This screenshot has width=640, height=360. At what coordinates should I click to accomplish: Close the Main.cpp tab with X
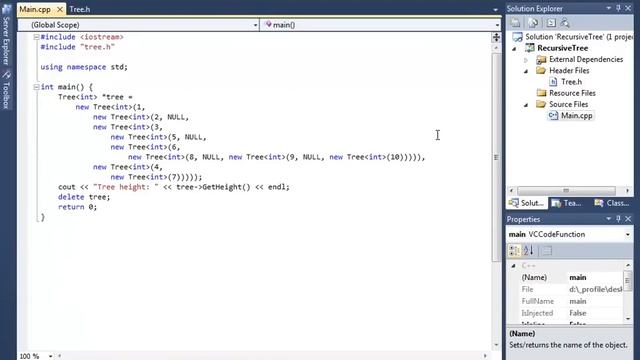(60, 9)
